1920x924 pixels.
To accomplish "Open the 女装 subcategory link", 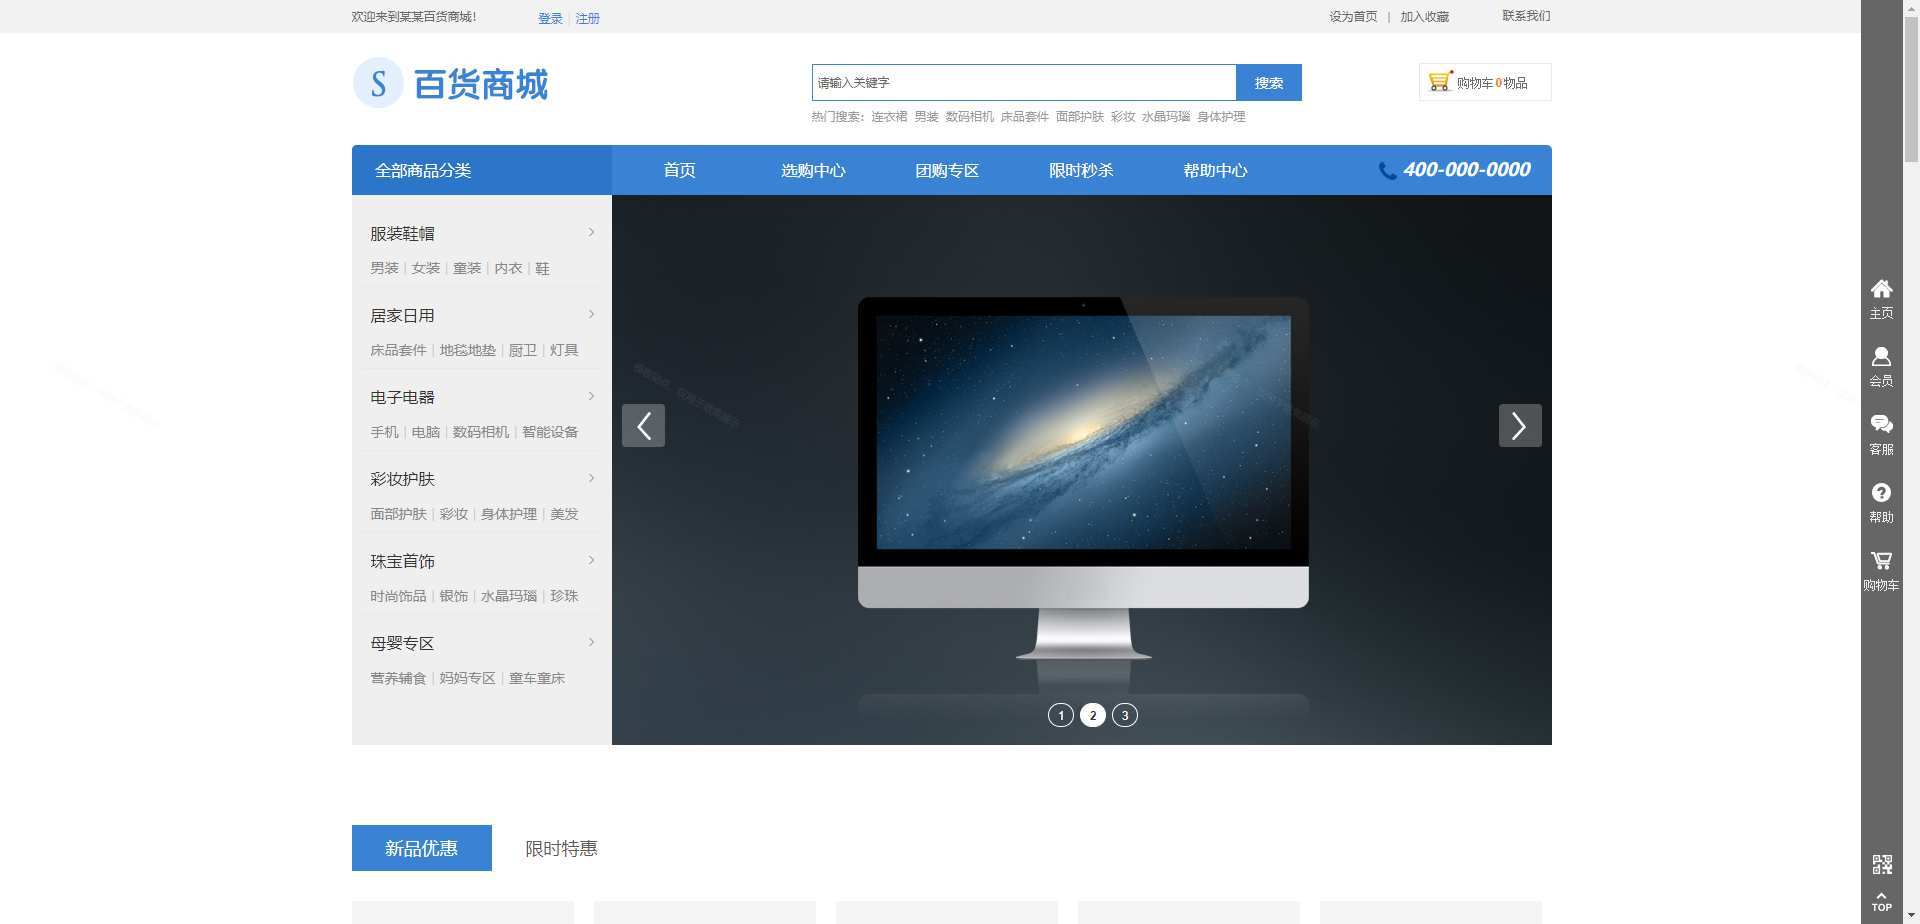I will pyautogui.click(x=426, y=268).
